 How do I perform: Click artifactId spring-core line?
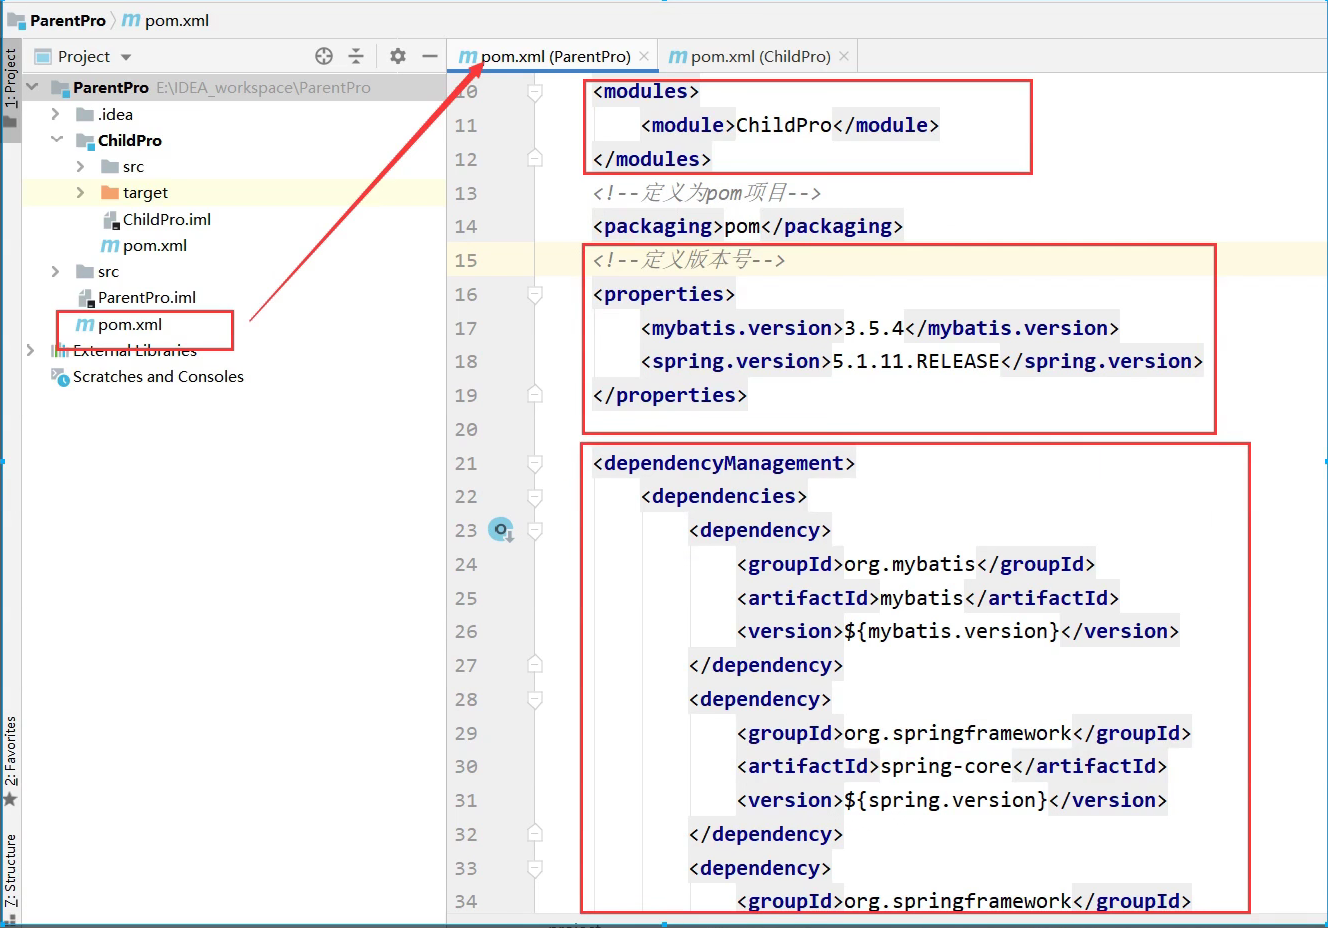(x=952, y=766)
